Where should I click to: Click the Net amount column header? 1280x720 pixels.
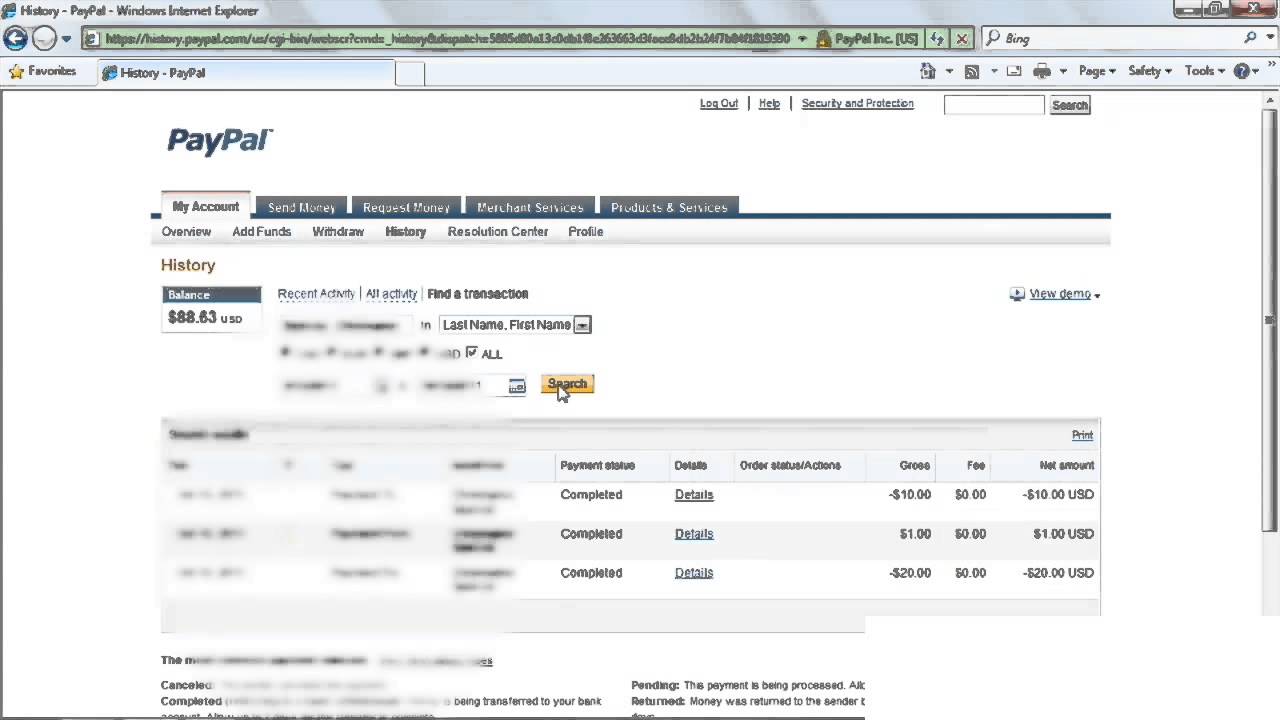(1065, 465)
